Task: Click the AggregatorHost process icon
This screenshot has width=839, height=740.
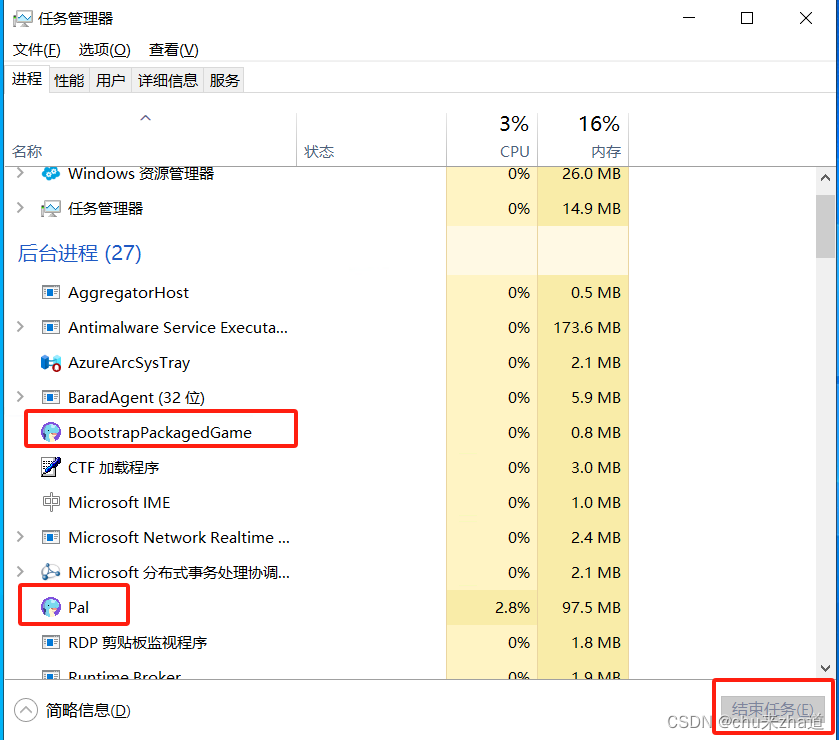Action: (51, 292)
